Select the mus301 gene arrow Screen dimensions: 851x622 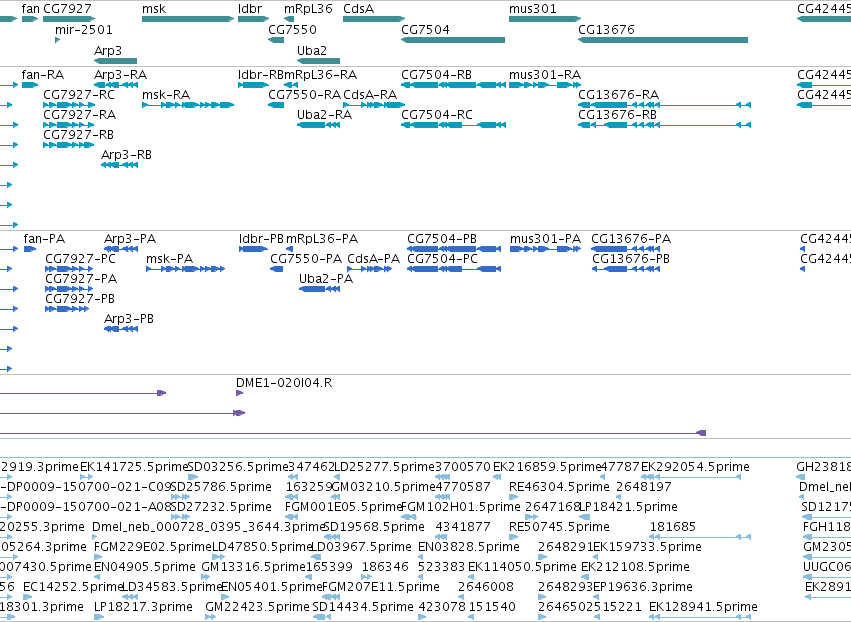tap(545, 19)
